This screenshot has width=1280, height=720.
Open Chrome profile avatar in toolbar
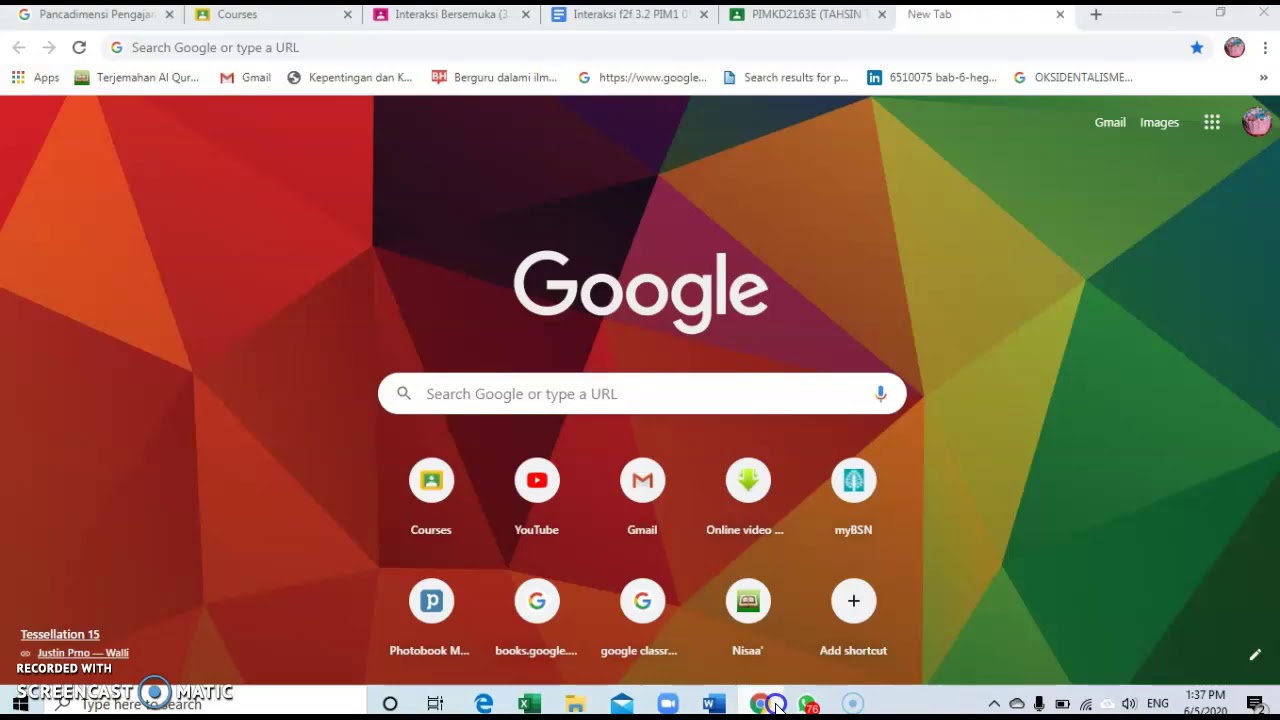click(1235, 47)
